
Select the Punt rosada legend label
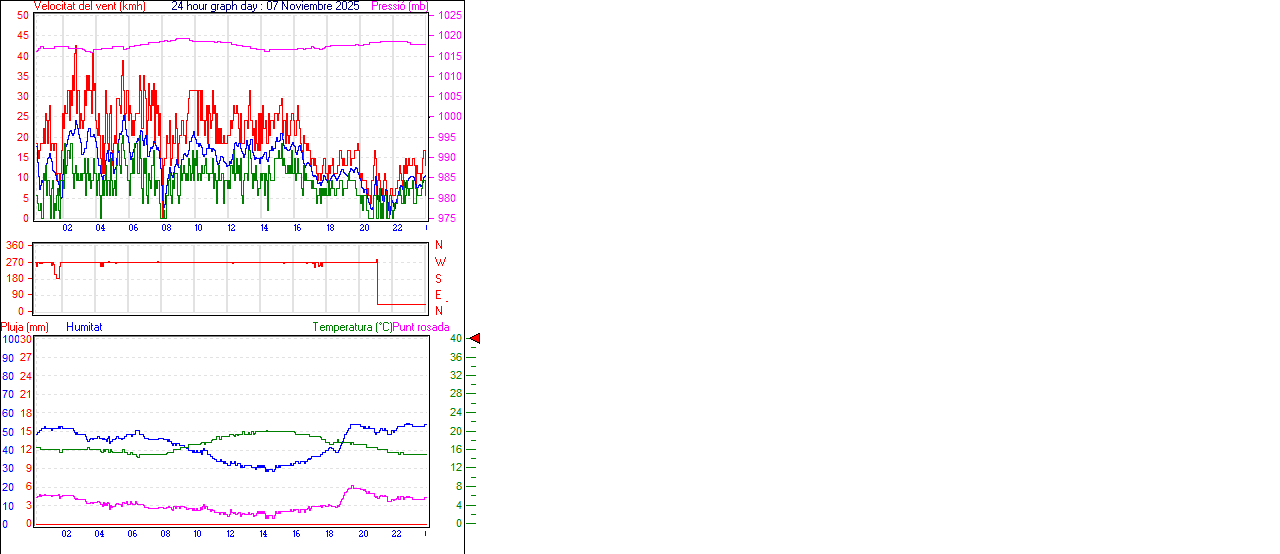421,327
